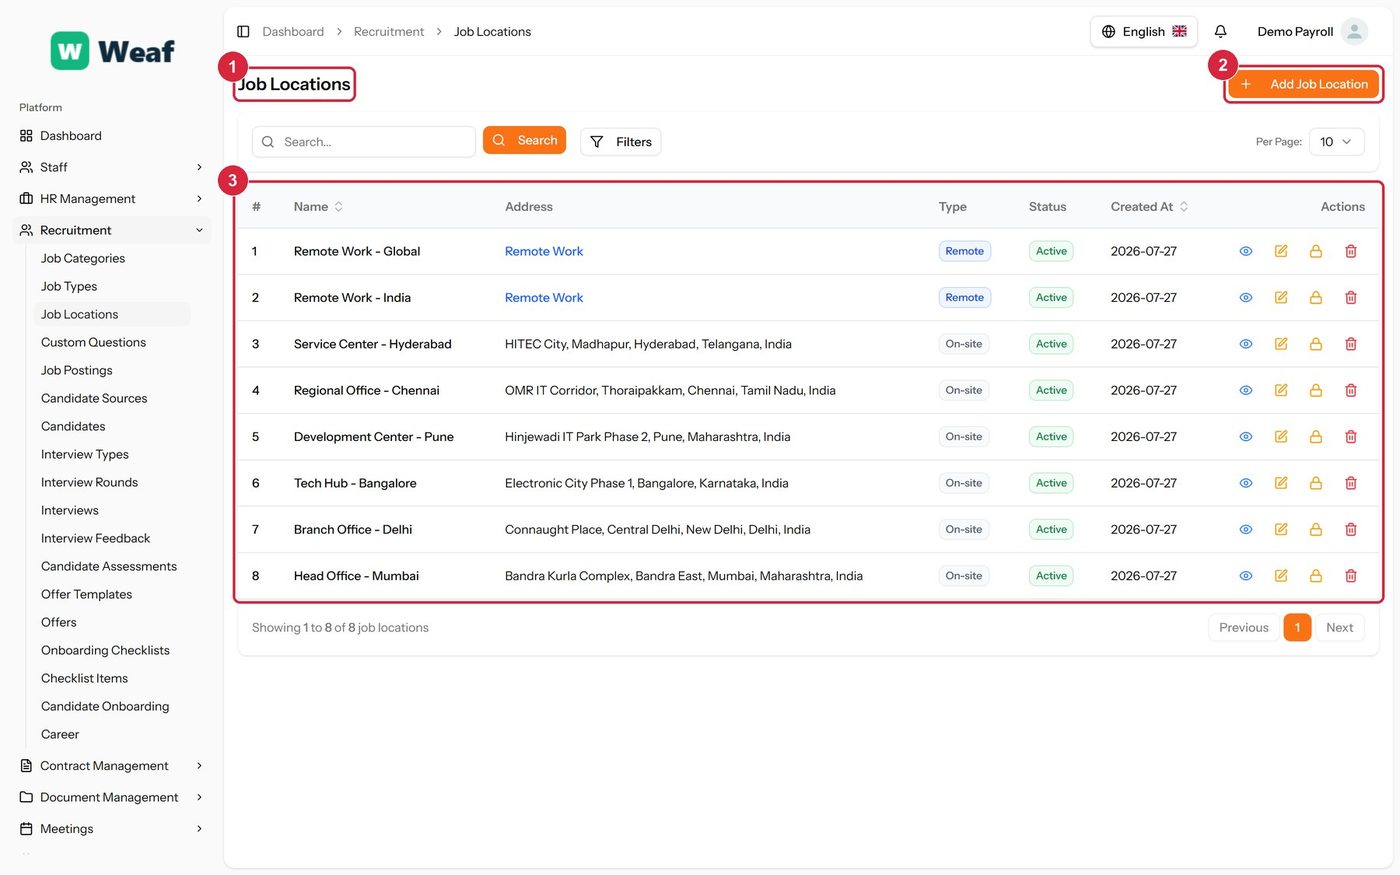Screen dimensions: 1400x875
Task: Click the Next pagination button
Action: coord(1339,628)
